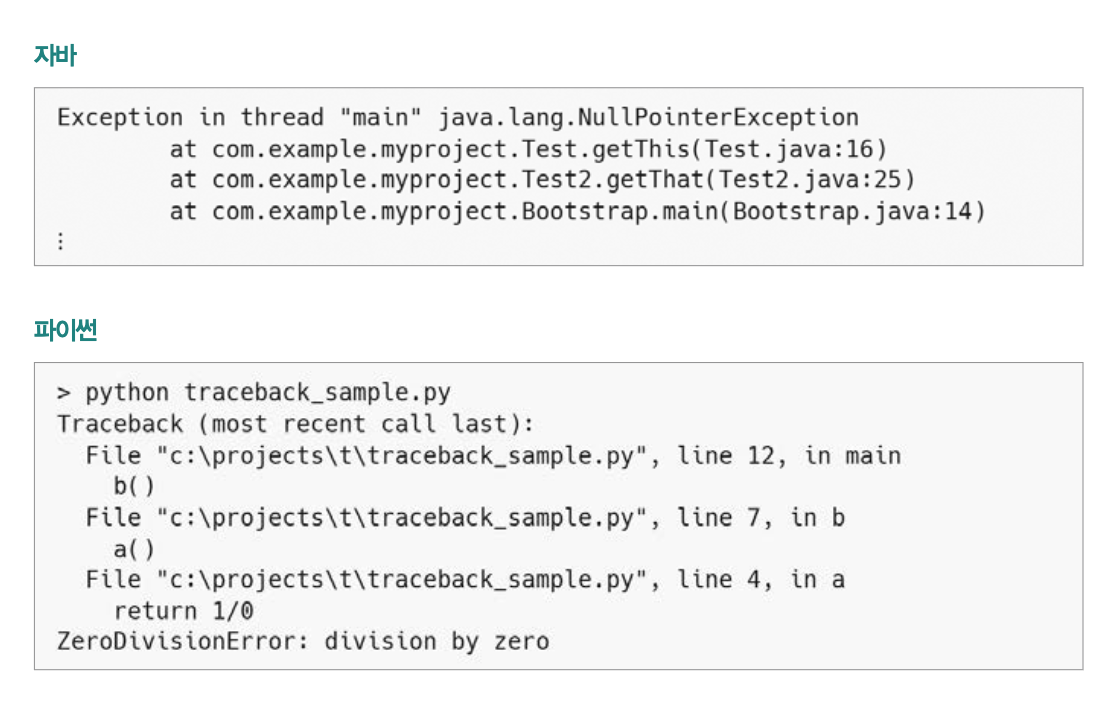Click the b() call line
Viewport: 1116px width, 710px height.
134,487
